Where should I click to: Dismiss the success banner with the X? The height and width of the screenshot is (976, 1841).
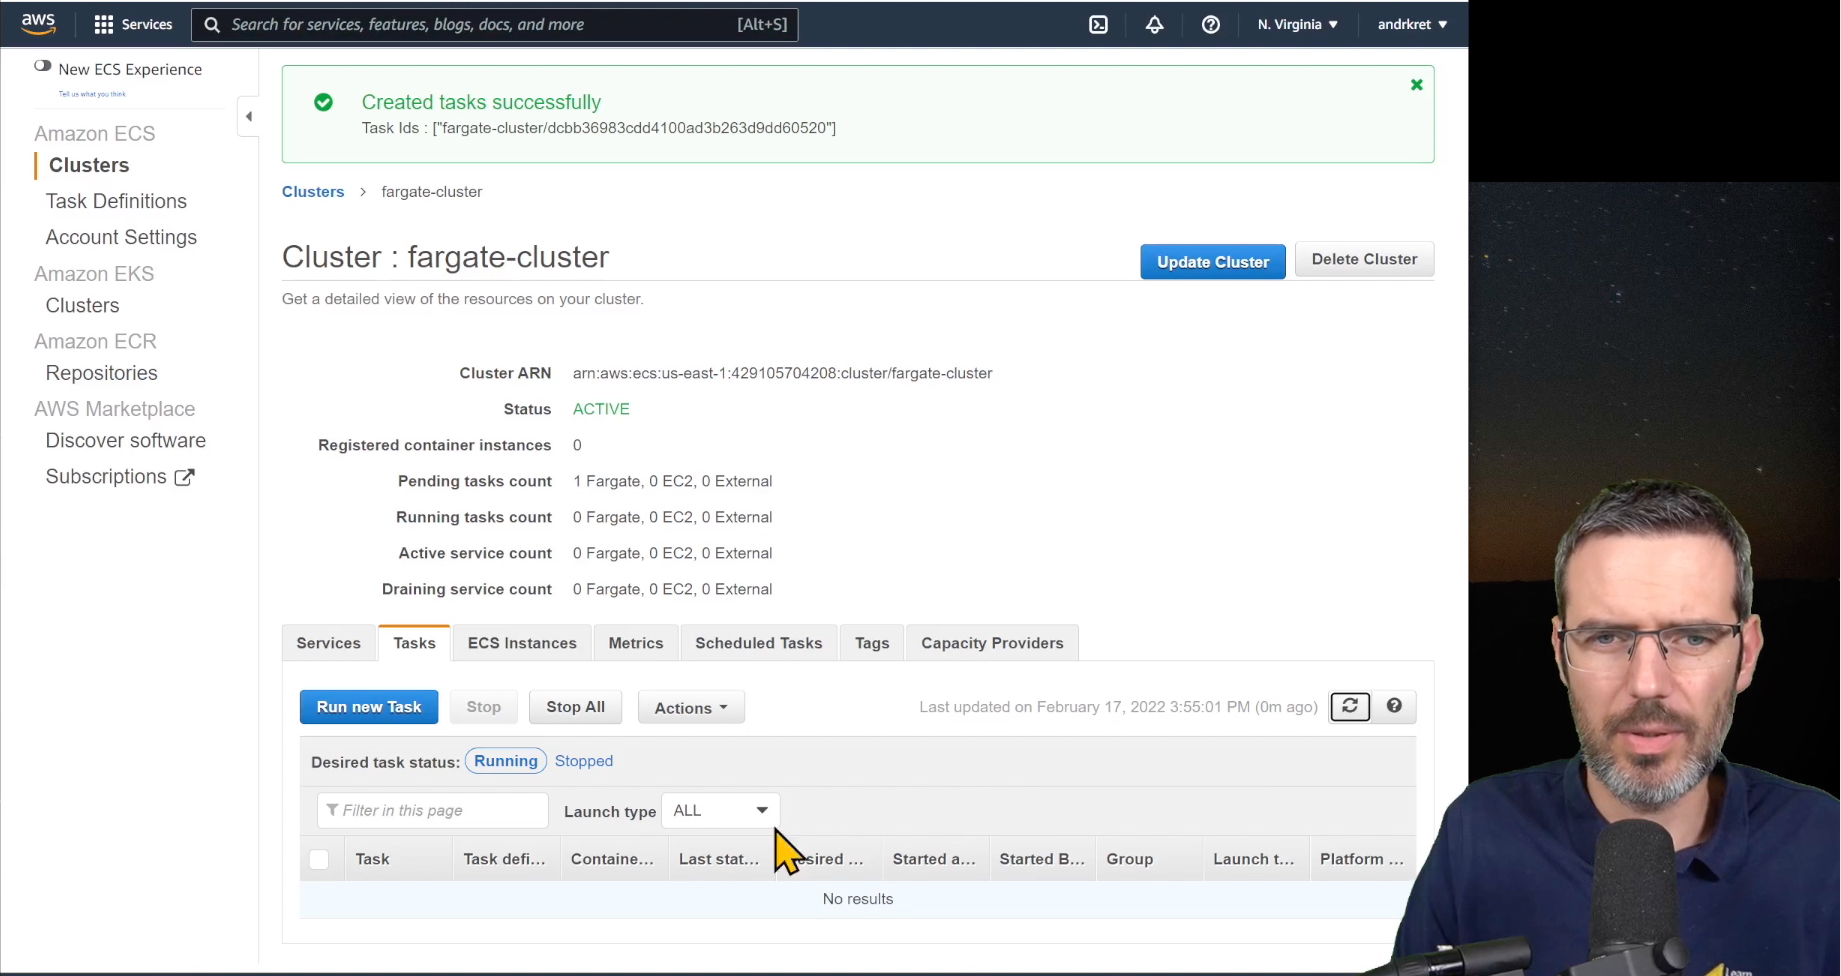click(x=1416, y=85)
